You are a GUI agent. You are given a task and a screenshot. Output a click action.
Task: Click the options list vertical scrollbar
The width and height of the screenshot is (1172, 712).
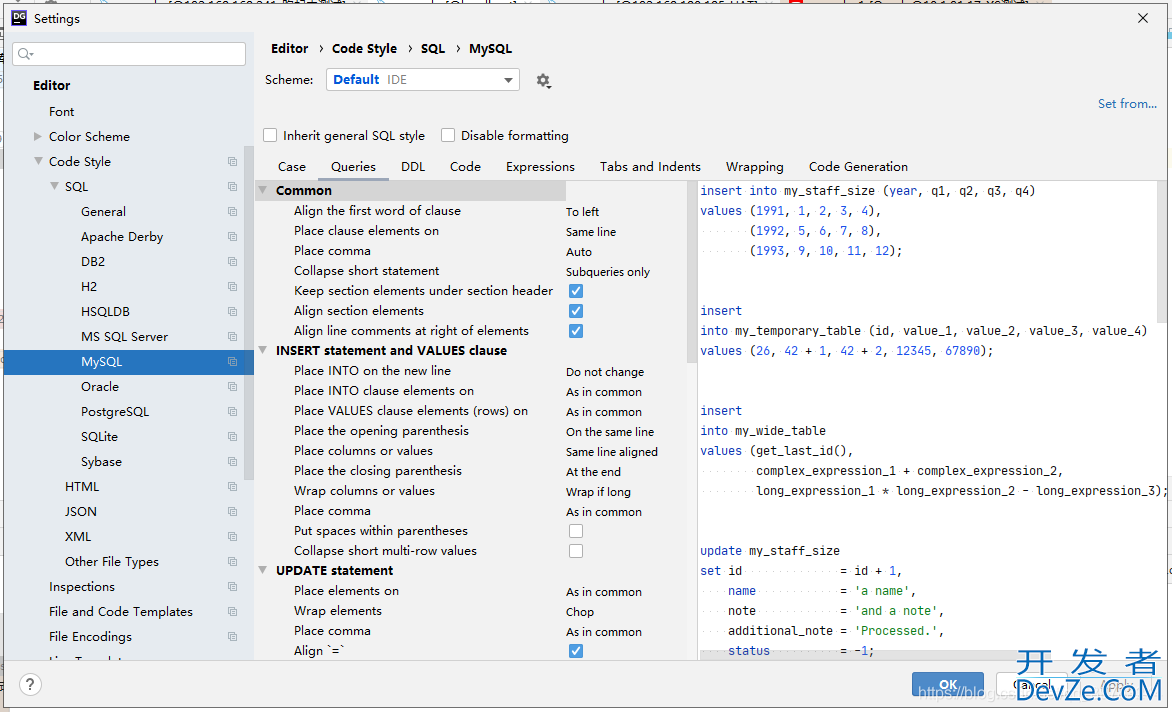691,273
